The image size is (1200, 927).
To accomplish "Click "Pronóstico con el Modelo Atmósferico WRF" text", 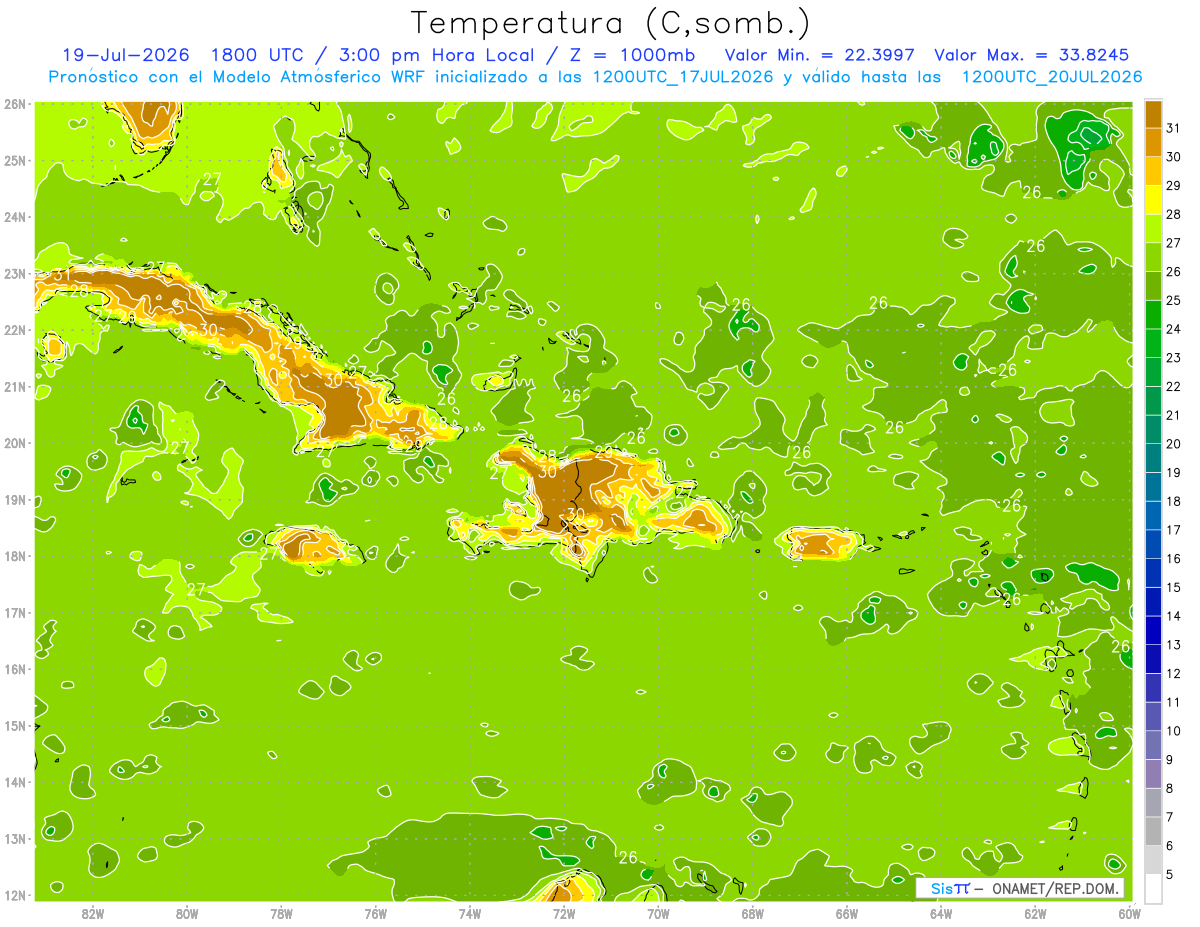I will [239, 77].
